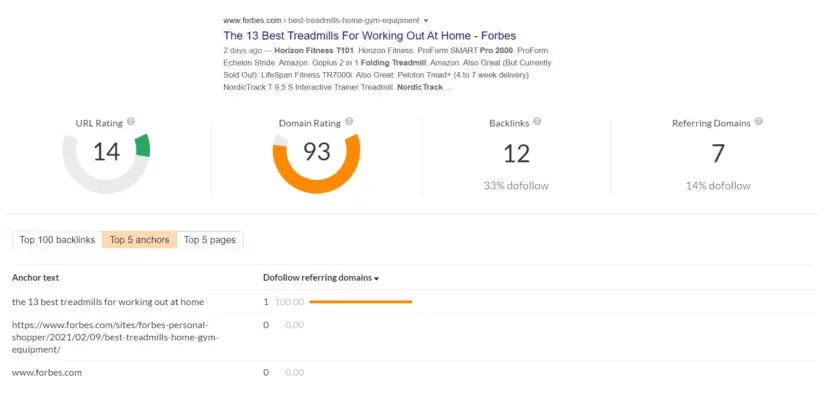Image resolution: width=830 pixels, height=394 pixels.
Task: Click the orange 100.00 percentage bar
Action: pyautogui.click(x=360, y=302)
